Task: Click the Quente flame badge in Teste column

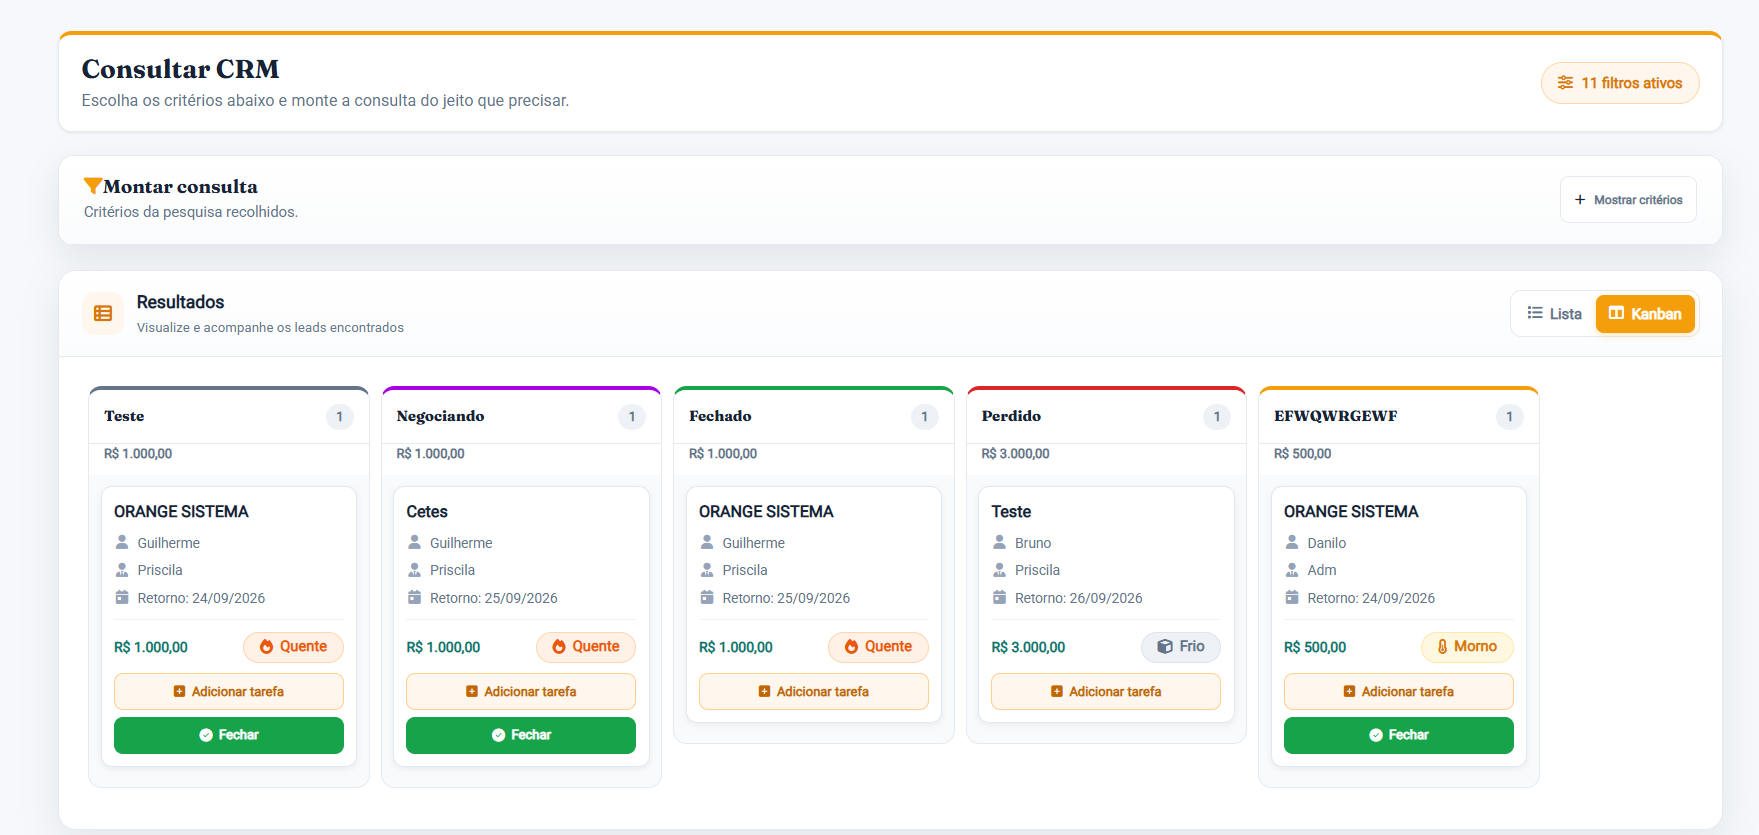Action: (293, 647)
